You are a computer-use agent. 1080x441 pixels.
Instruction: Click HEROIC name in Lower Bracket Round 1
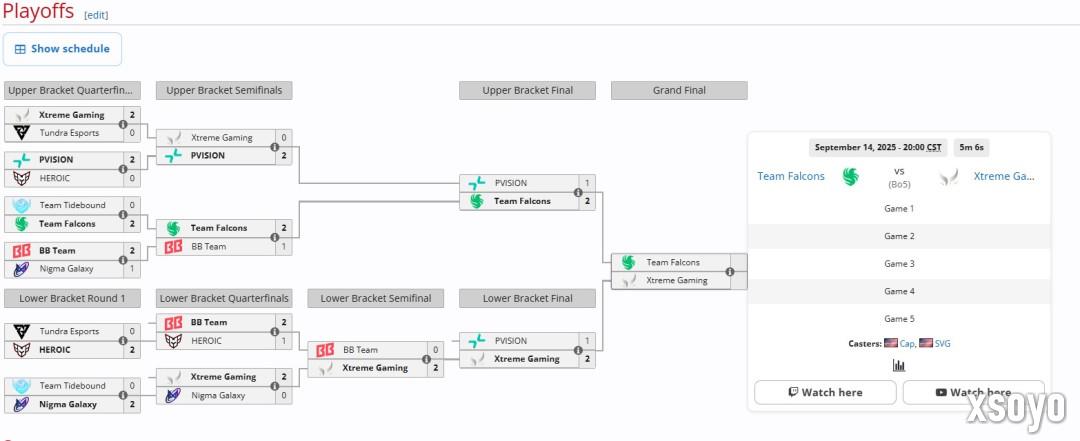coord(55,349)
